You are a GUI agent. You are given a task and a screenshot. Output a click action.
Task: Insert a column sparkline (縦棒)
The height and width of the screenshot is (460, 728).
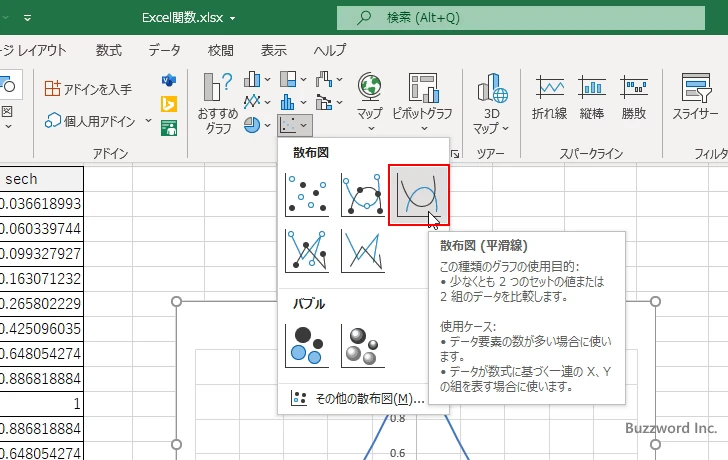(592, 97)
